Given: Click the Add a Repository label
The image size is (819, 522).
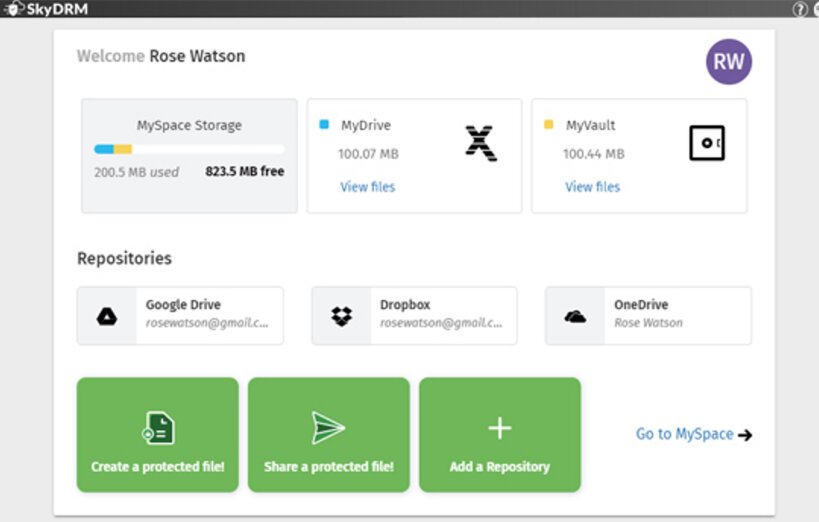Looking at the screenshot, I should [500, 467].
